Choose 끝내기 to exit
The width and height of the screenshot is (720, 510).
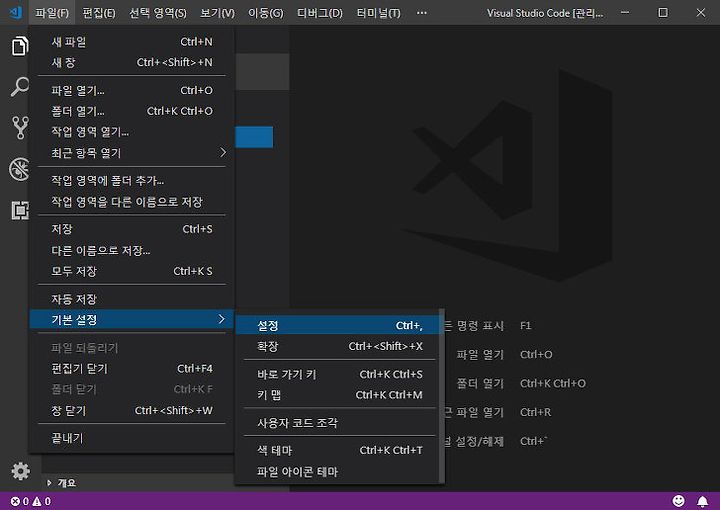132,437
